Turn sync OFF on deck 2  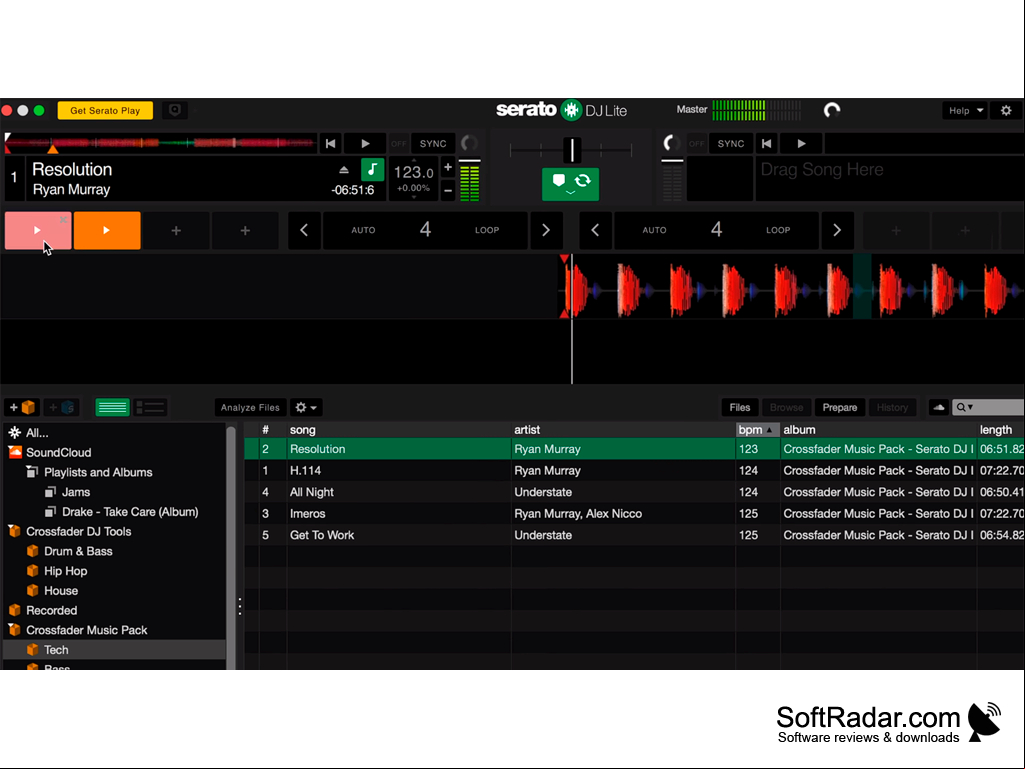coord(697,144)
